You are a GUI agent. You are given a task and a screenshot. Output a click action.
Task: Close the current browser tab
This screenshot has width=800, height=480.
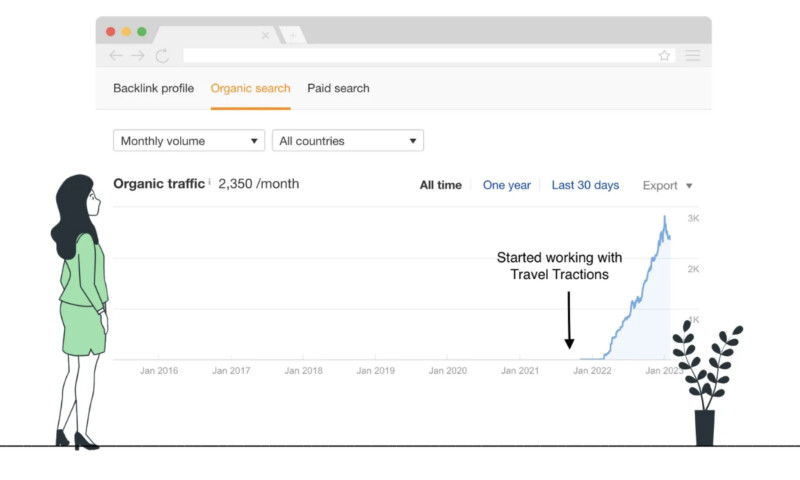point(265,35)
